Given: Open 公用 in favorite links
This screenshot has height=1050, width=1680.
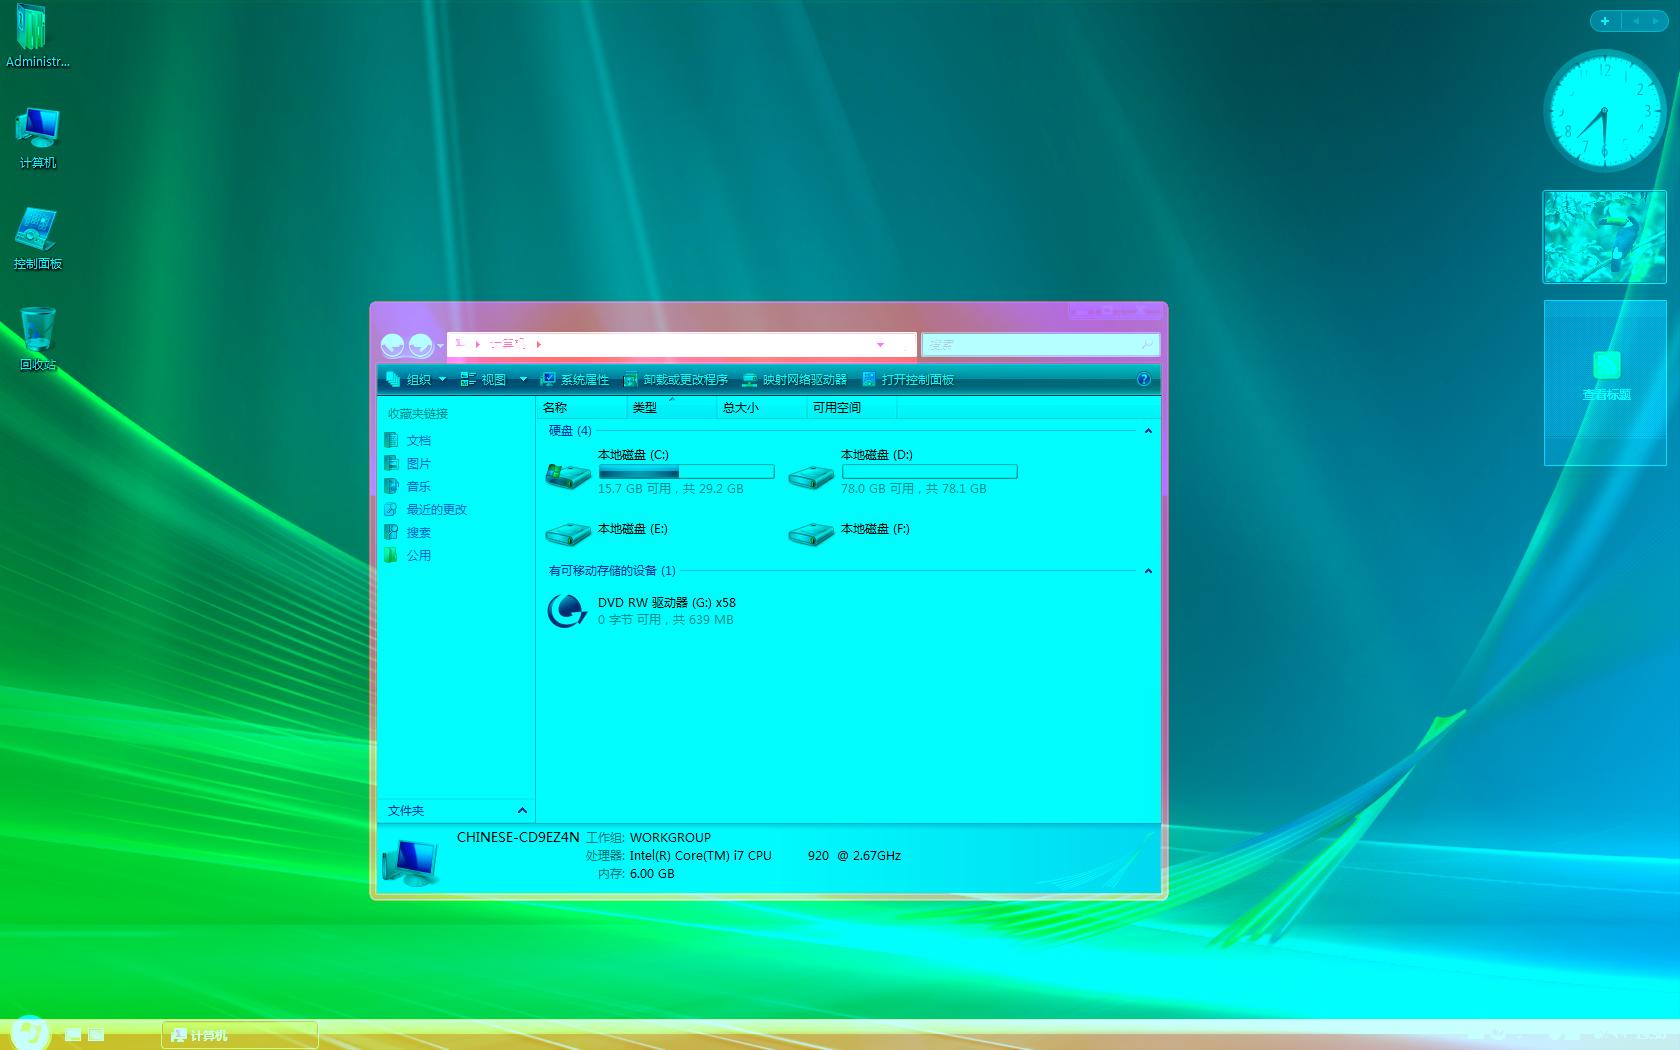Looking at the screenshot, I should pyautogui.click(x=408, y=555).
